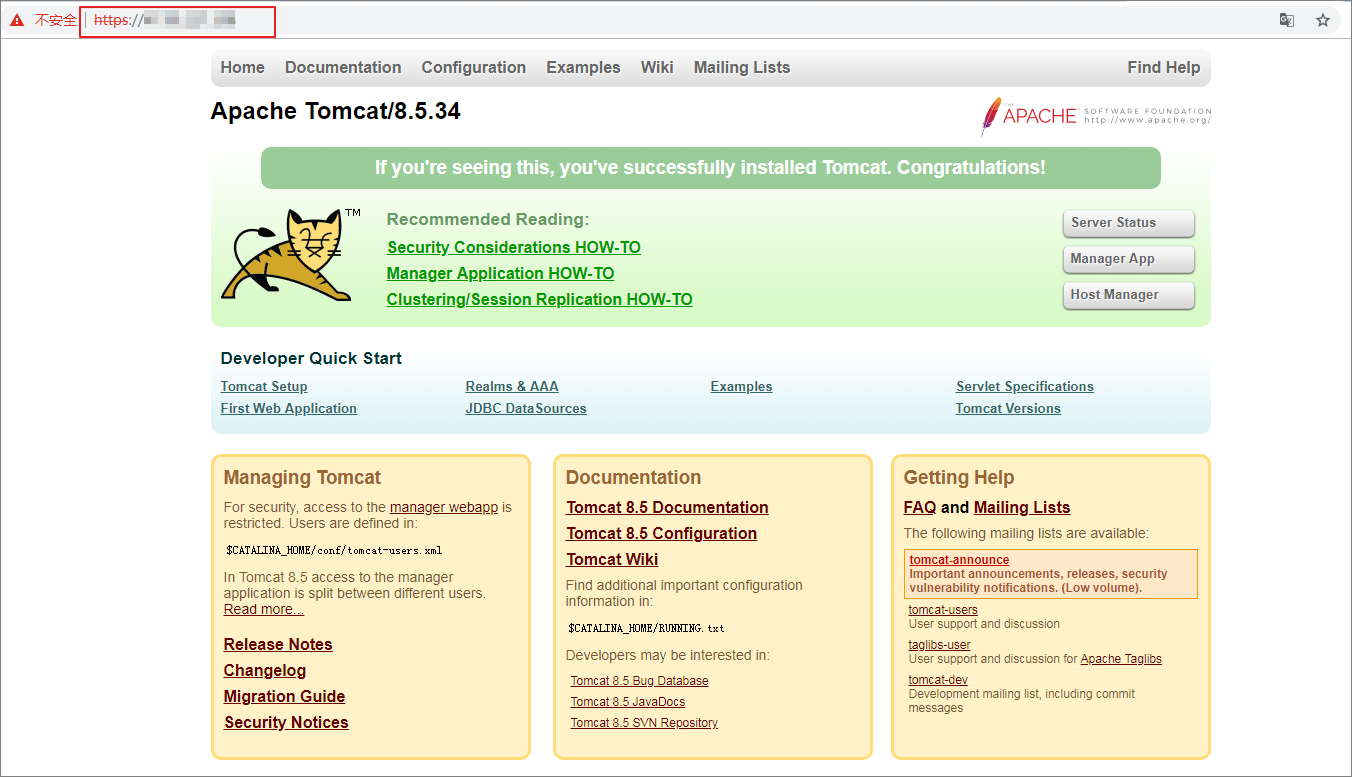The height and width of the screenshot is (777, 1352).
Task: Open the Mailing Lists nav item in top bar
Action: point(742,67)
